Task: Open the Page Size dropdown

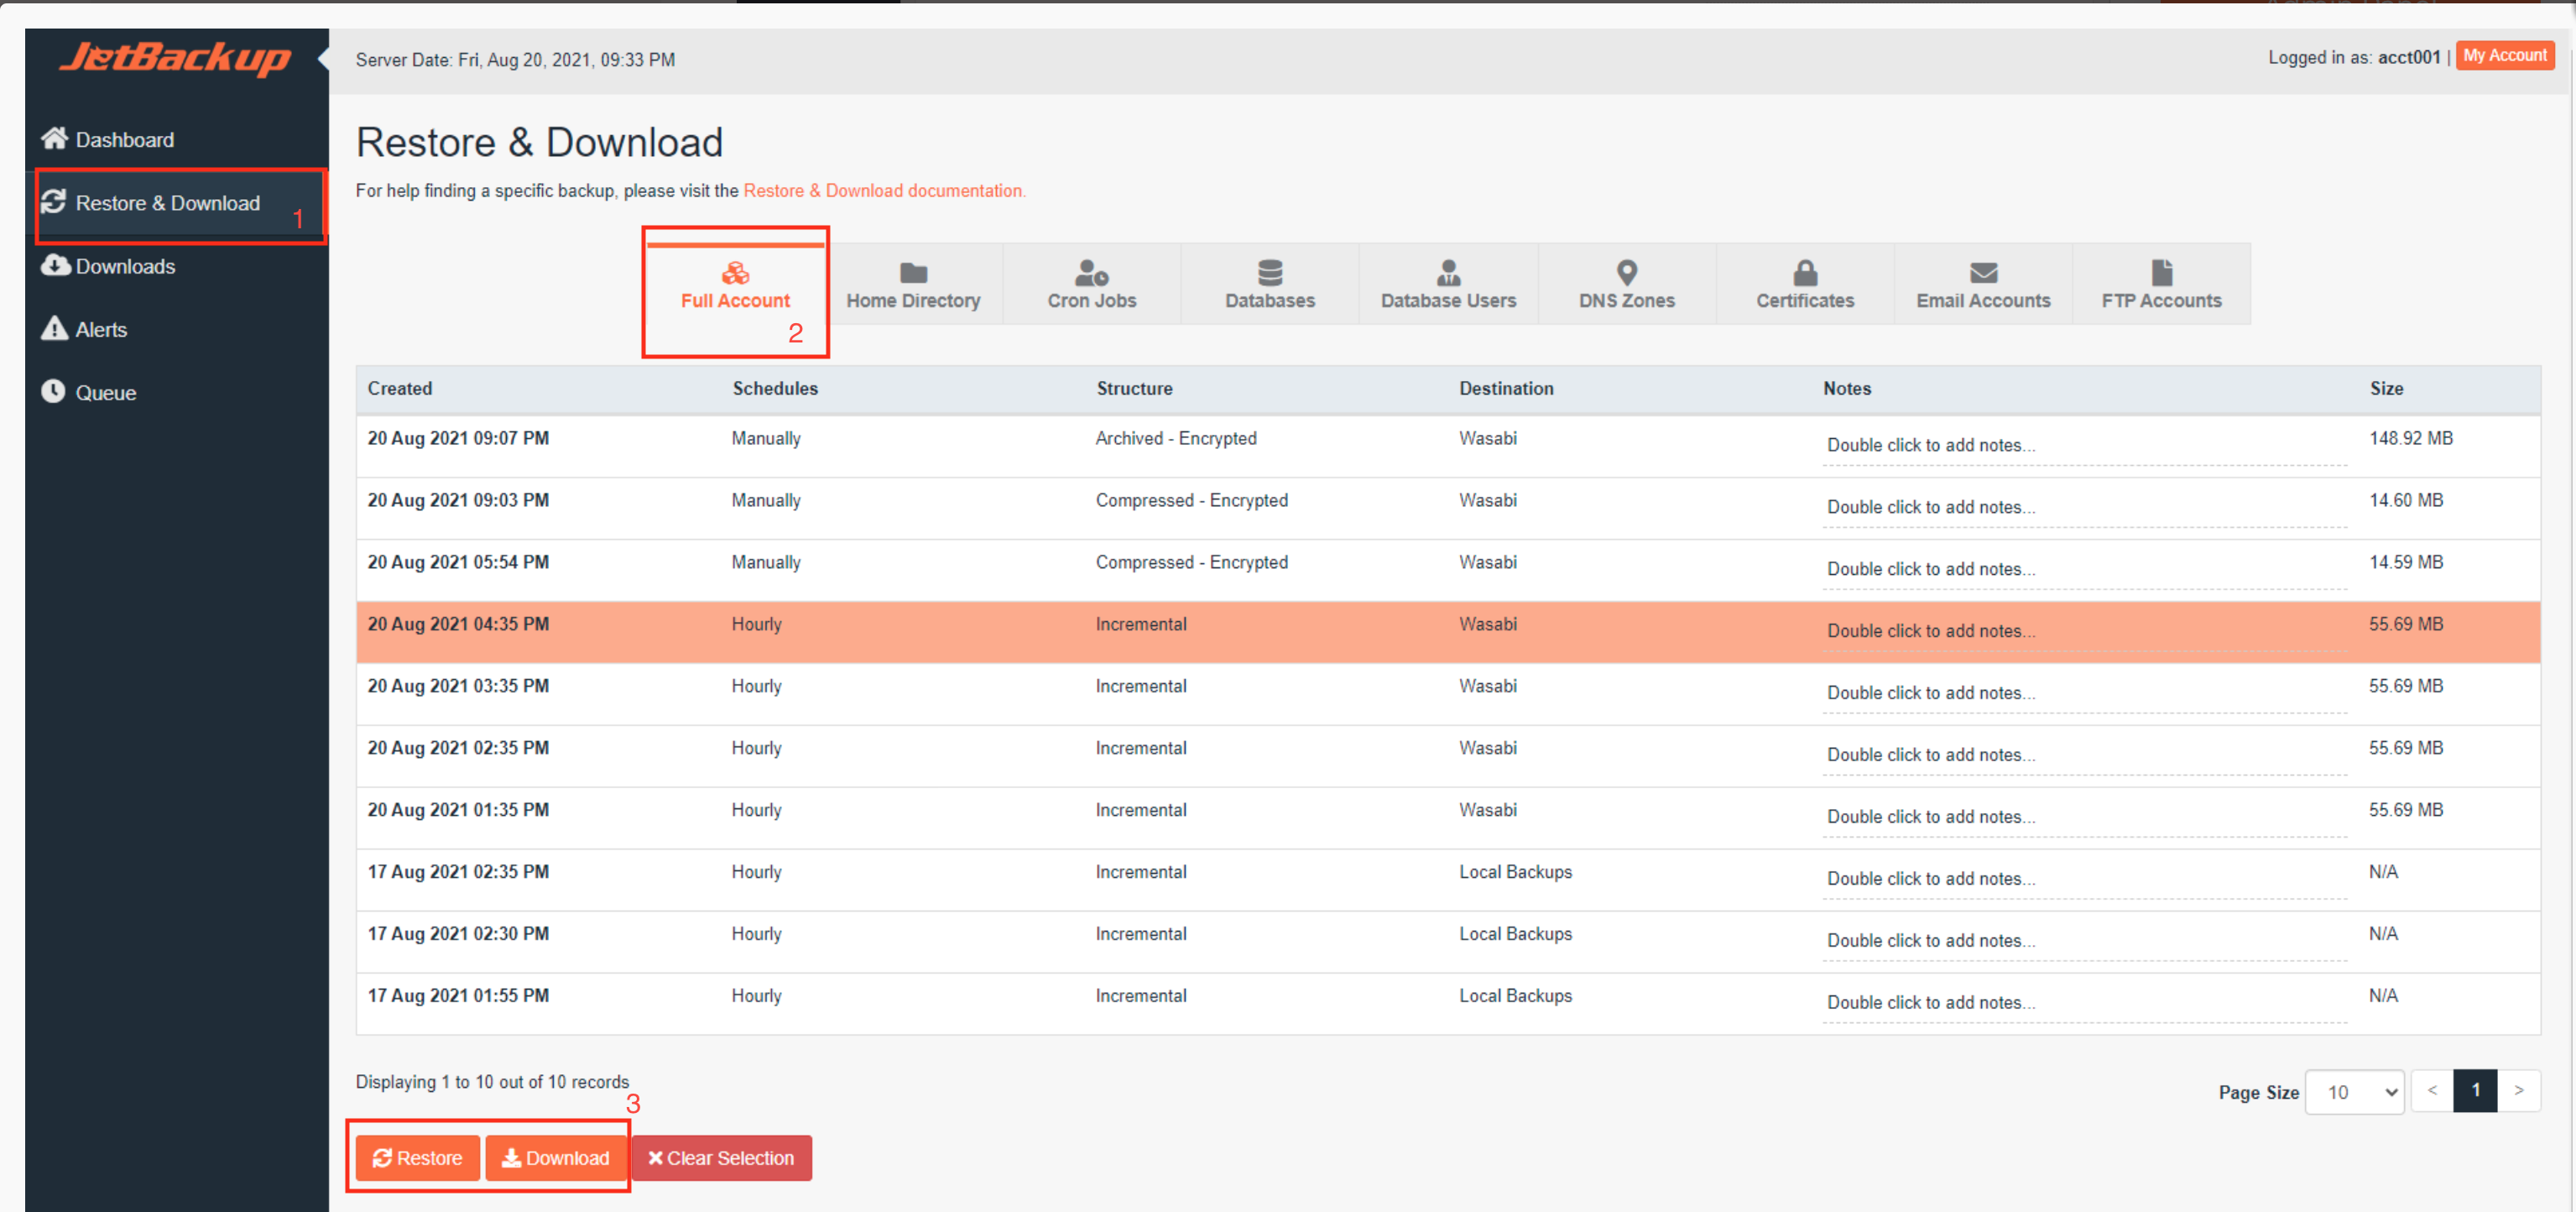Action: coord(2354,1091)
